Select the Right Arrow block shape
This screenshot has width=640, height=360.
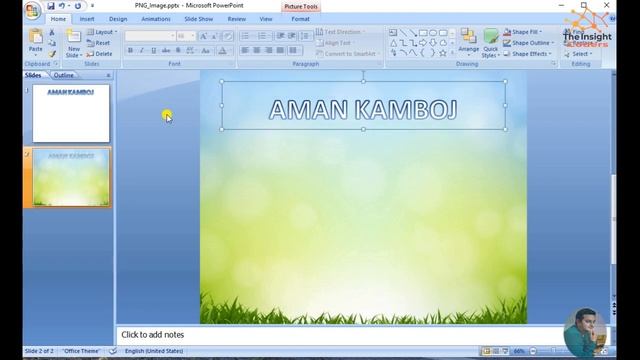point(423,43)
